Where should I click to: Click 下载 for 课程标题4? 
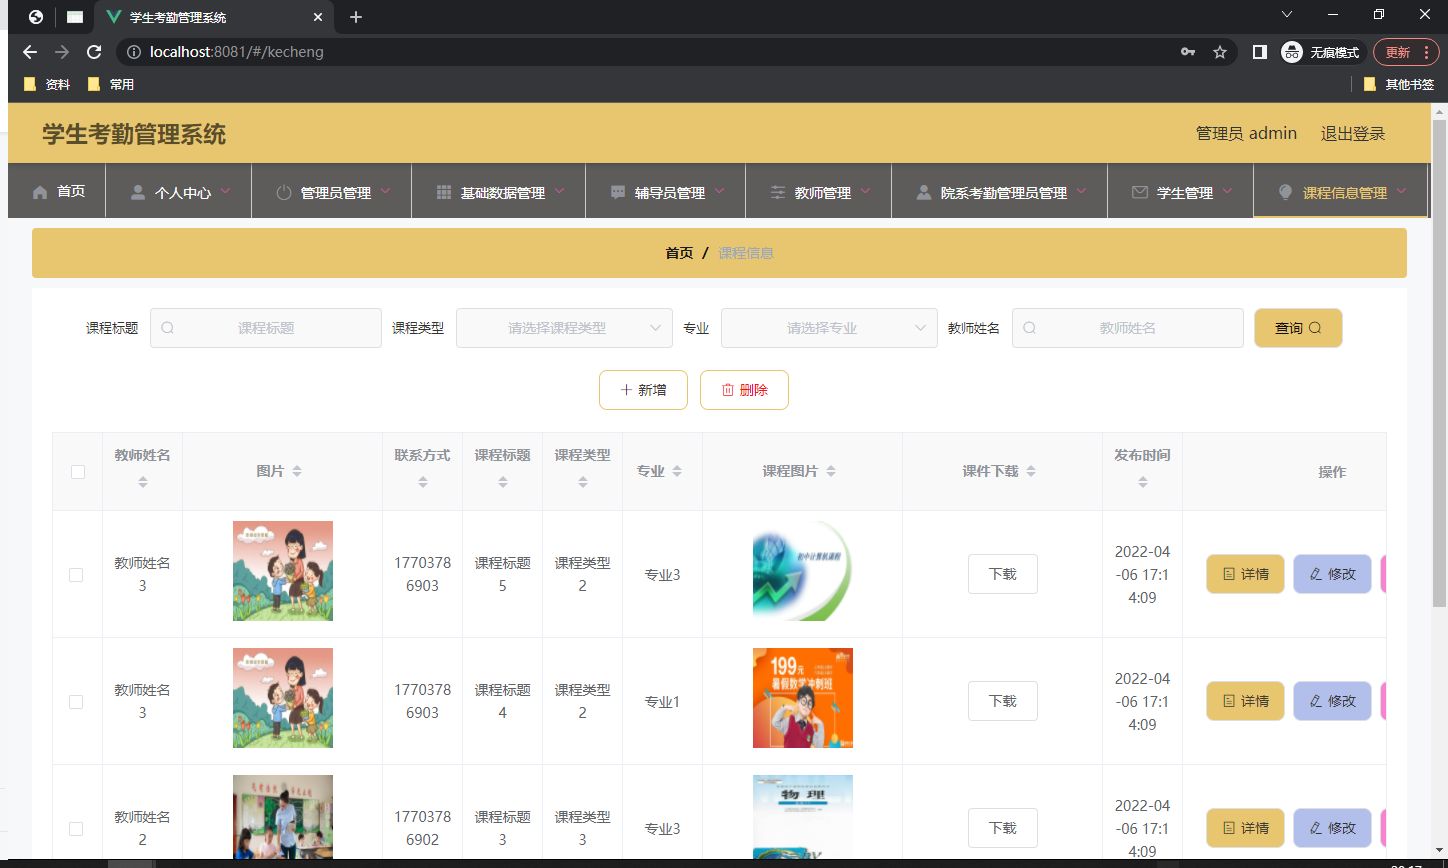[1002, 701]
